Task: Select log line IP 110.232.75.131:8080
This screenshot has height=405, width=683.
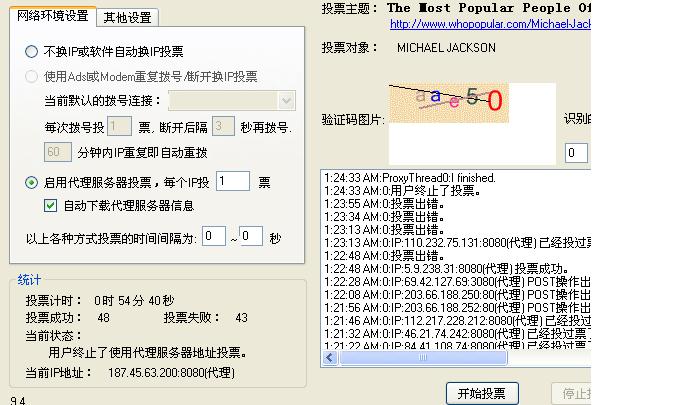Action: coord(457,243)
